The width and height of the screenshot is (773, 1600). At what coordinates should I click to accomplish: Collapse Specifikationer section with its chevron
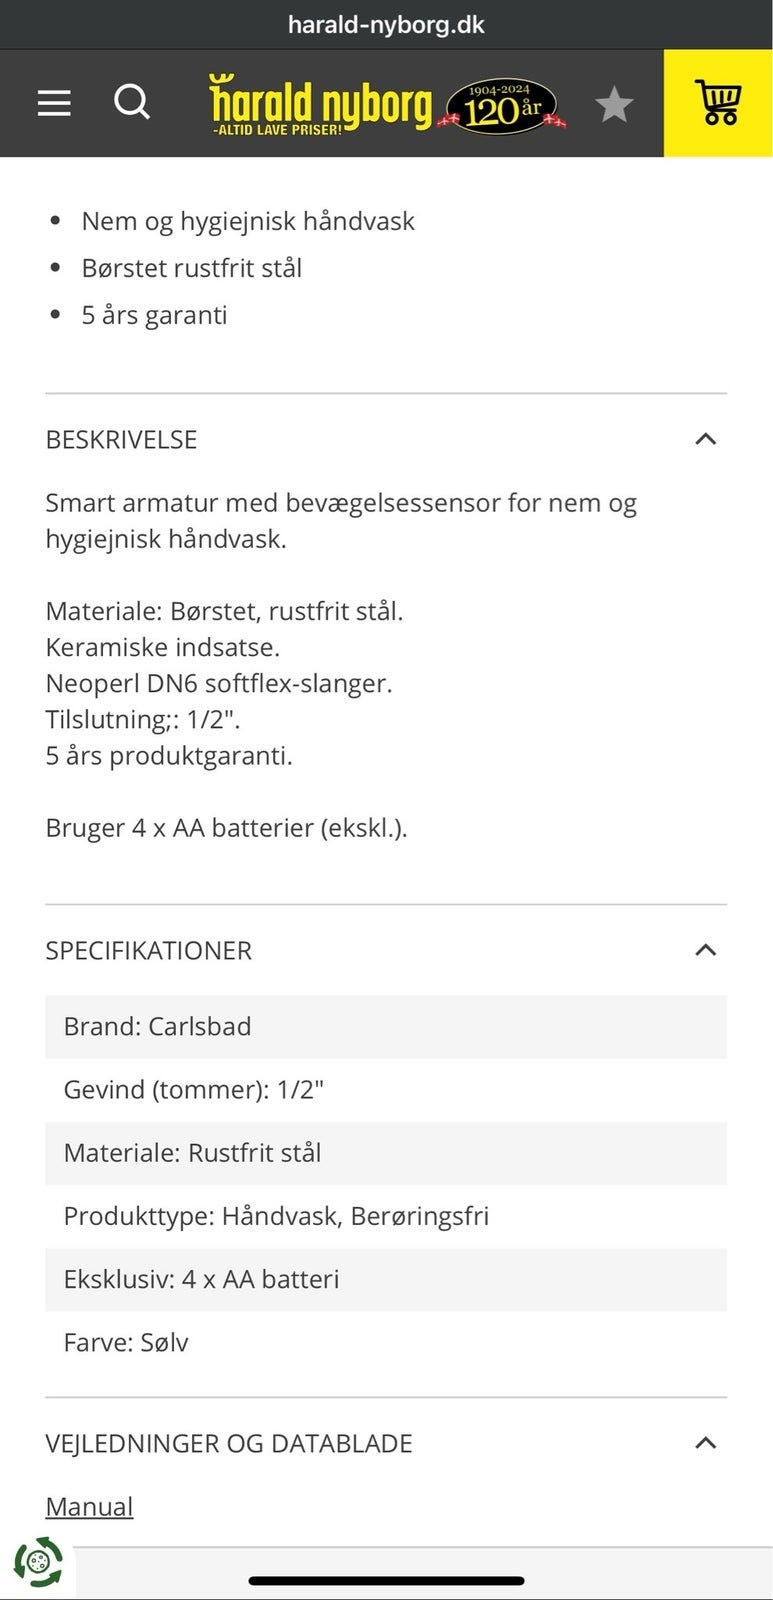tap(705, 950)
